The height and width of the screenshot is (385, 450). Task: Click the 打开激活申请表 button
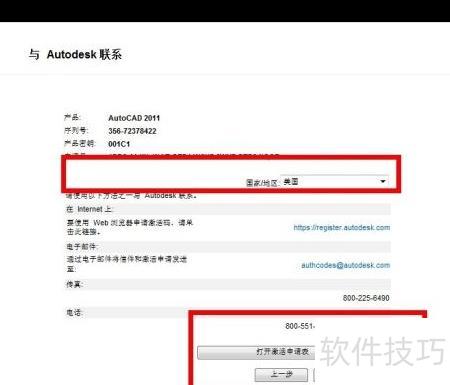pos(256,352)
